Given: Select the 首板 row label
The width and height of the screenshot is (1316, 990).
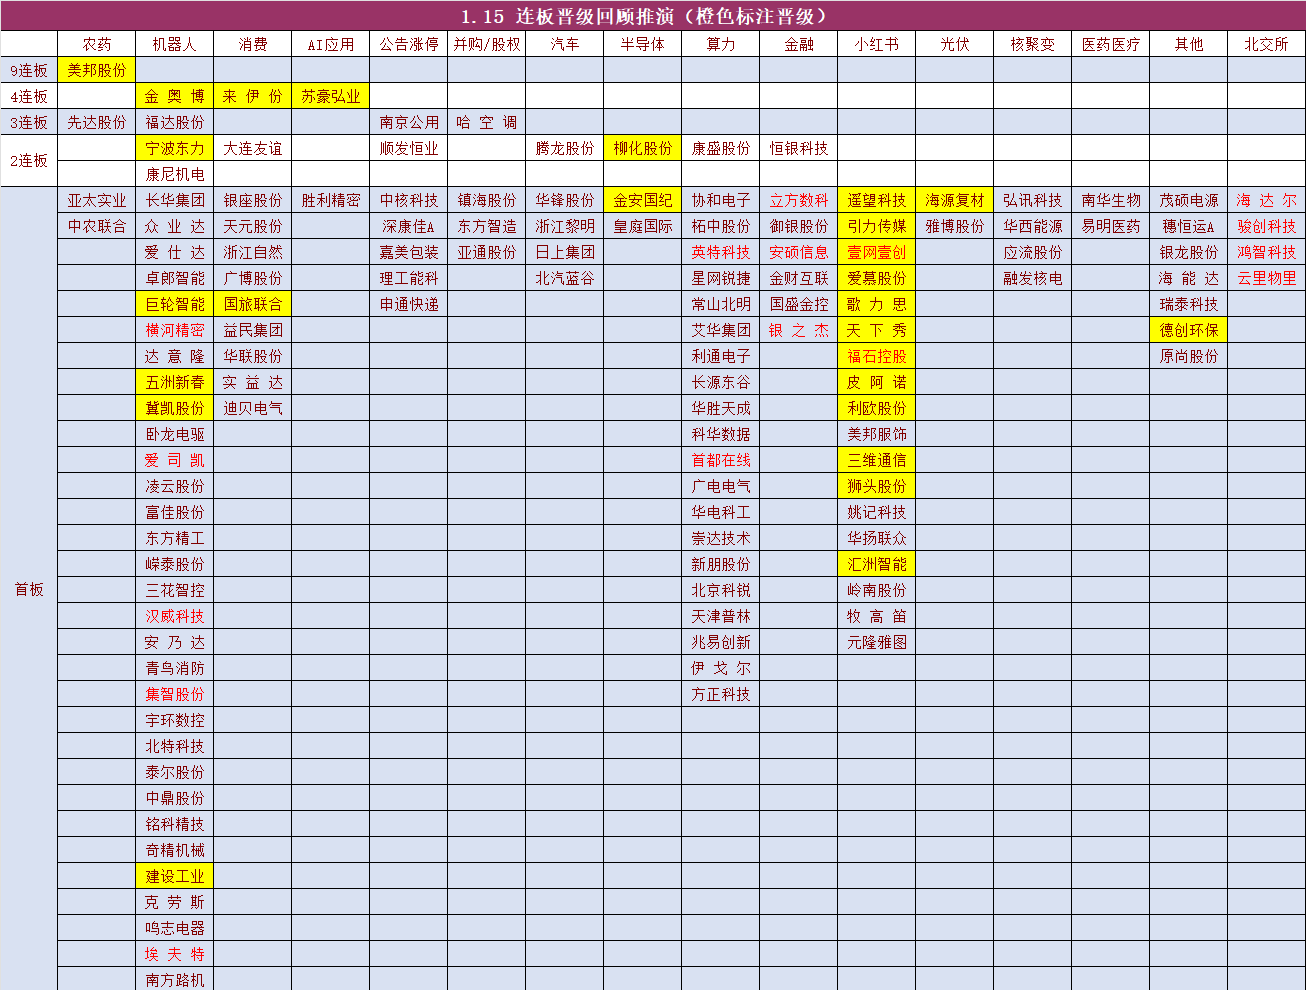Looking at the screenshot, I should tap(29, 589).
